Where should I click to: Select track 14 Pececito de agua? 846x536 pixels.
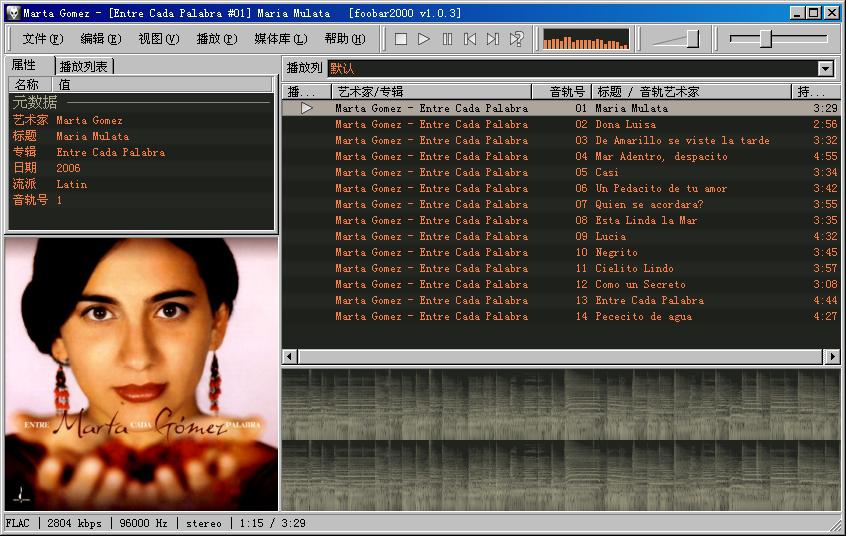pos(561,316)
